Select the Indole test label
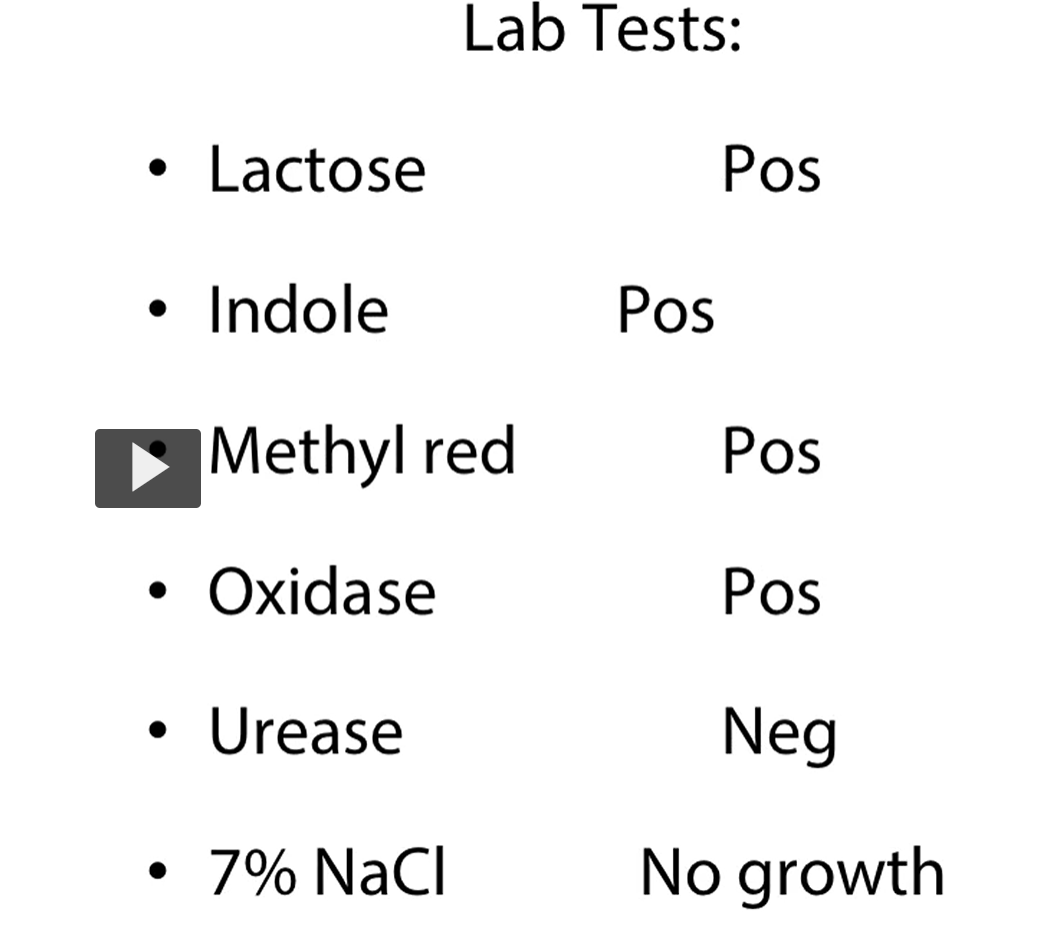This screenshot has height=941, width=1040. click(297, 310)
